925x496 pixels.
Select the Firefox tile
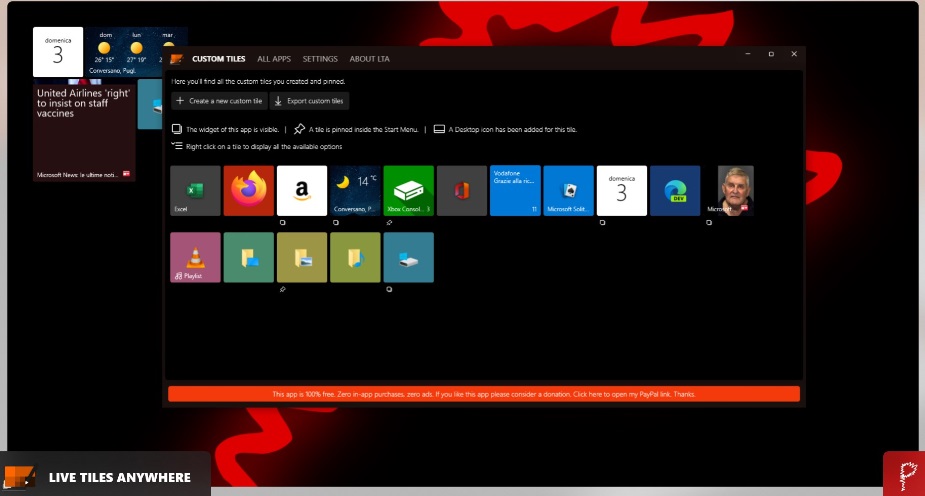248,190
